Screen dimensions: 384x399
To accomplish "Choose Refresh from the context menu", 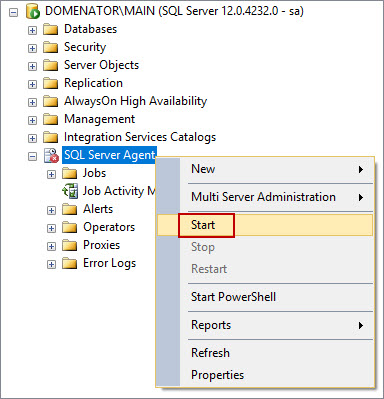I will point(265,353).
